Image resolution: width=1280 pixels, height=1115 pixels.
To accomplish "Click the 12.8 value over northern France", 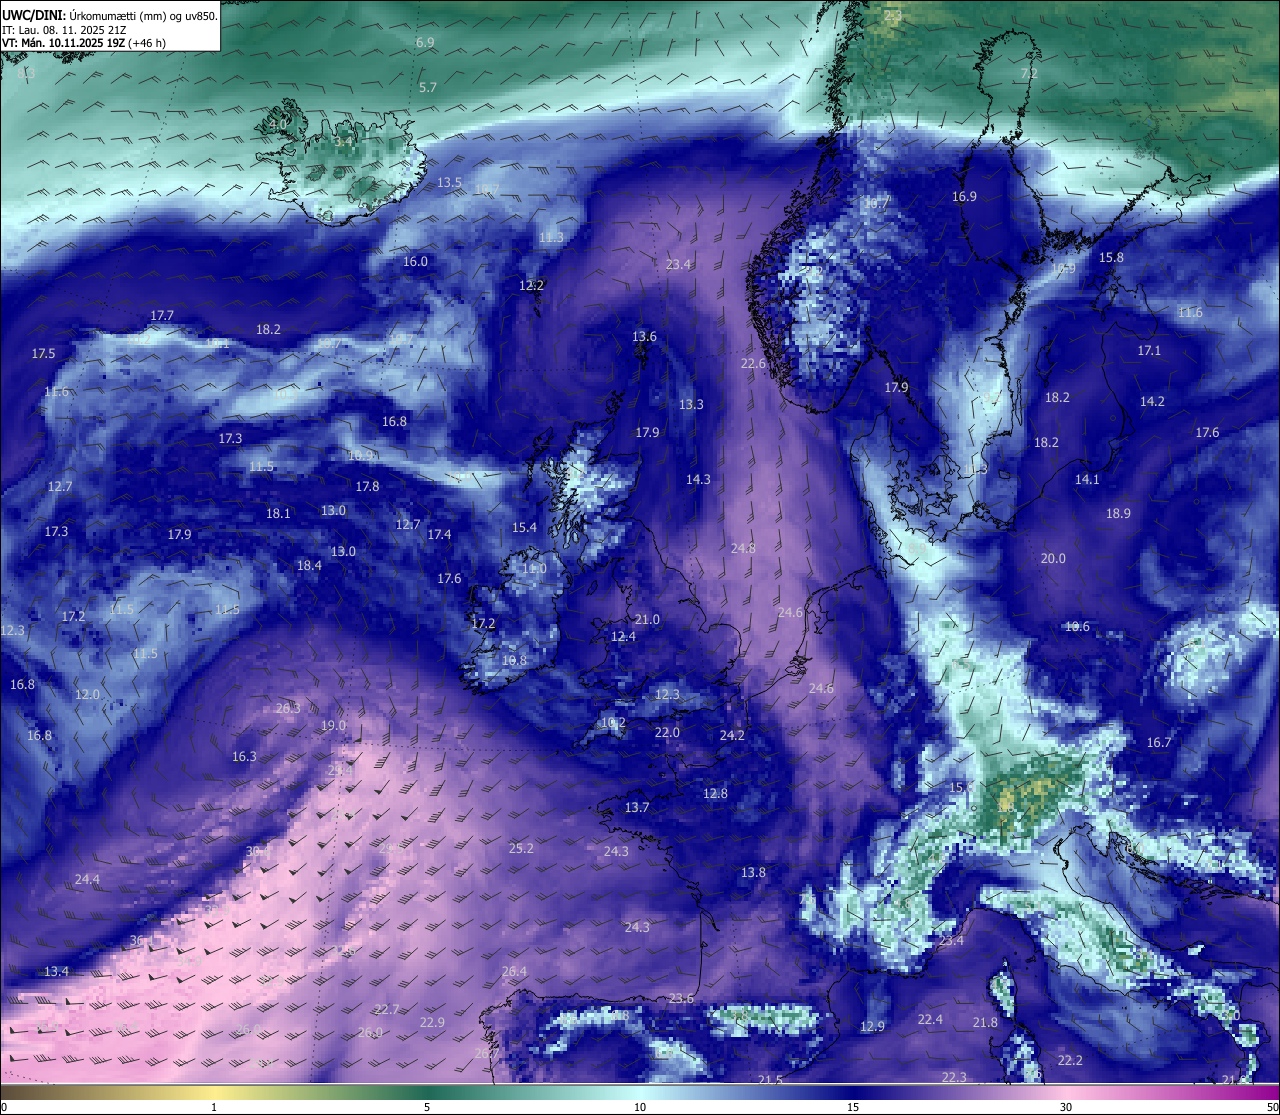I will click(x=715, y=794).
